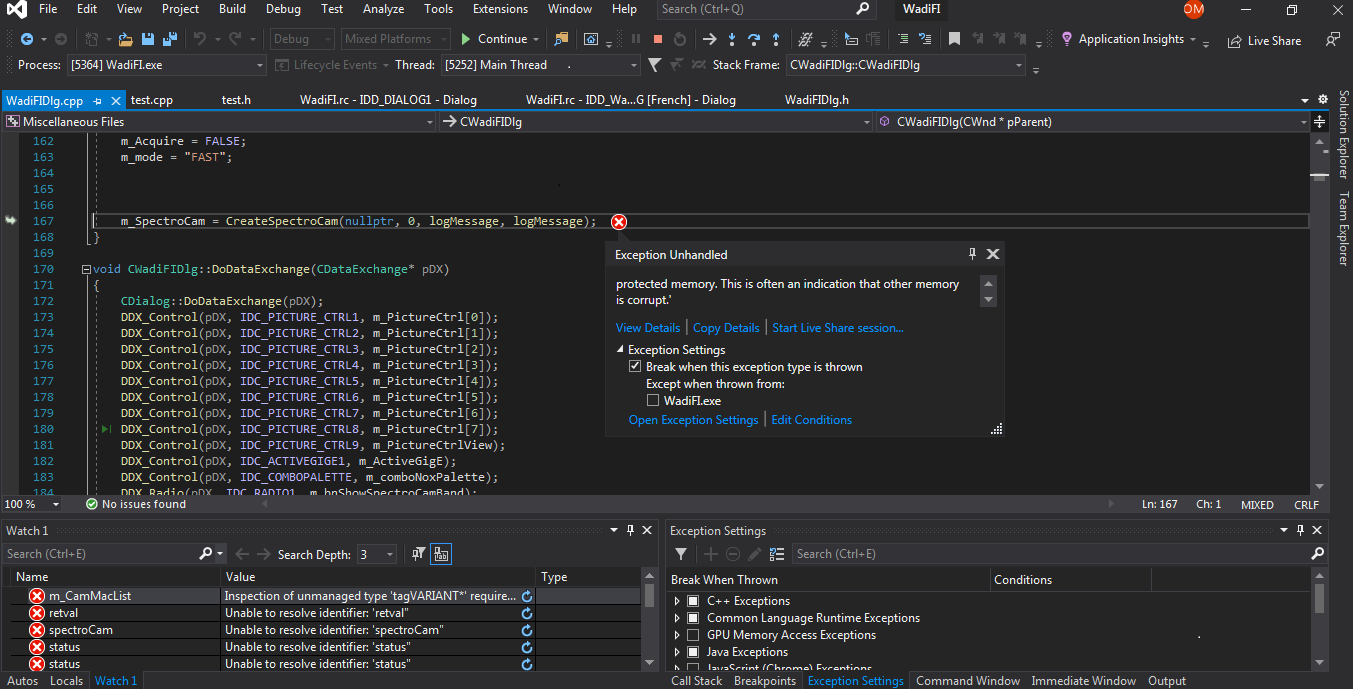Refresh the m_CamMacList watch value
The width and height of the screenshot is (1353, 689).
tap(527, 596)
